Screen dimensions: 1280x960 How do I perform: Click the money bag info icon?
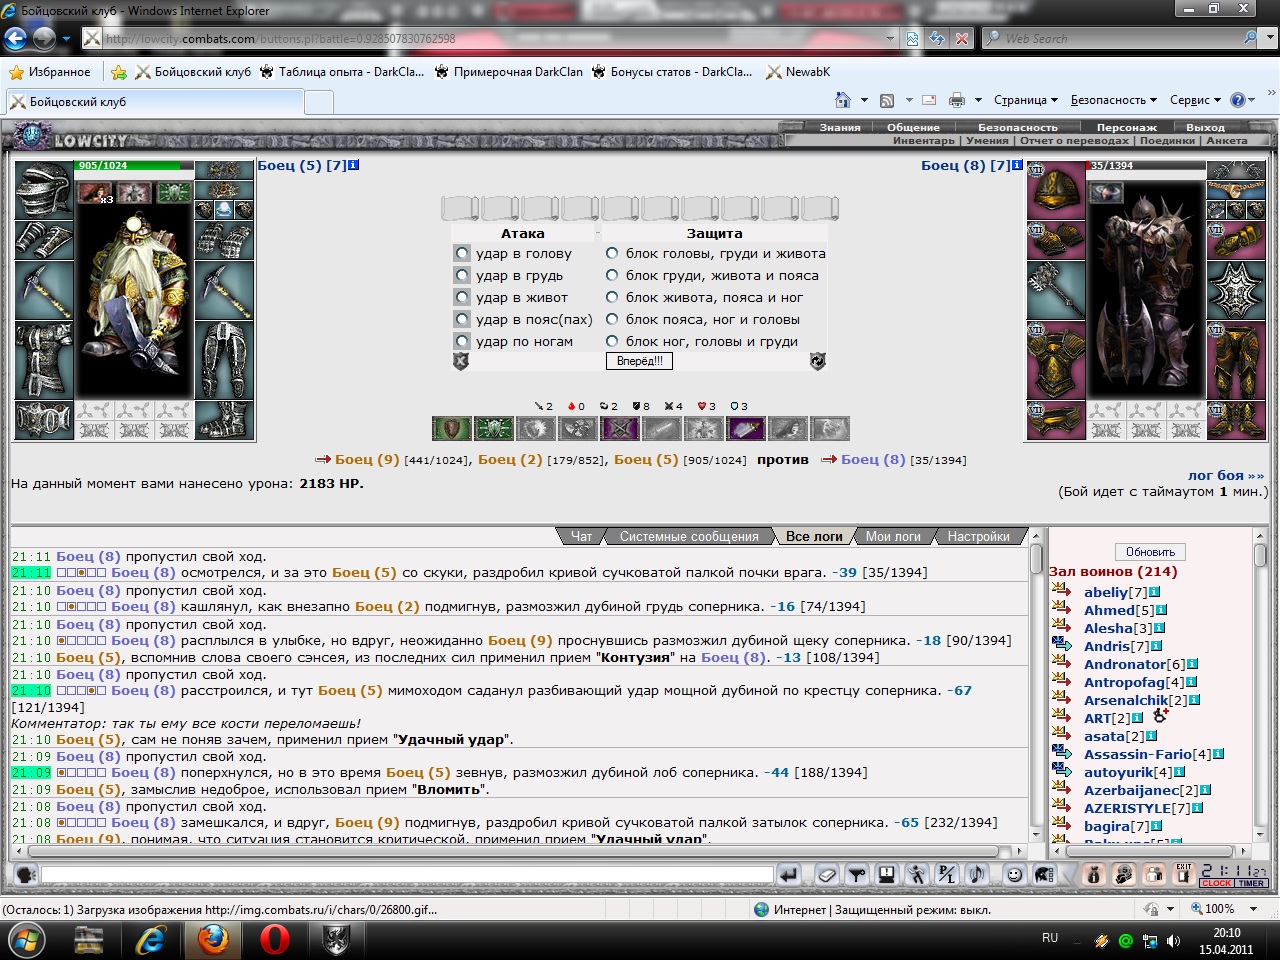1094,875
